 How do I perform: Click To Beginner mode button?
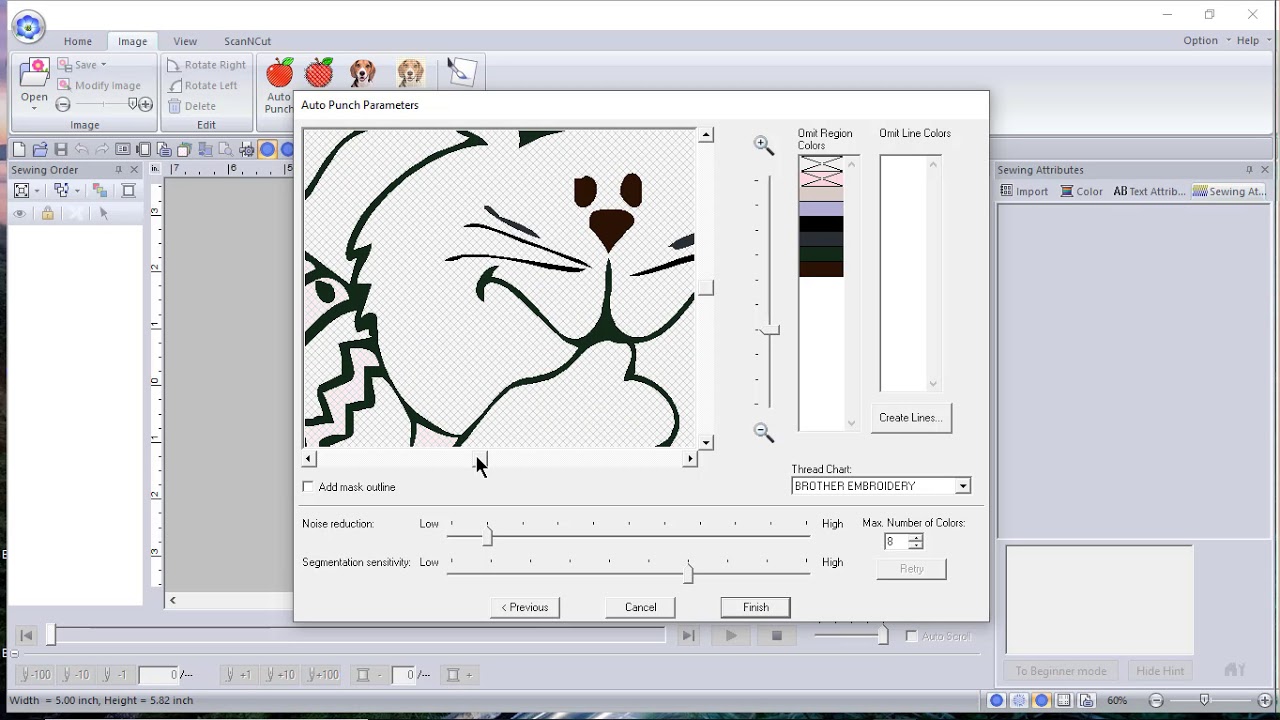pos(1061,671)
